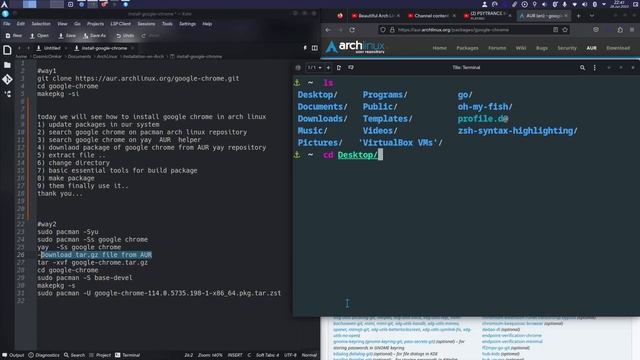This screenshot has height=360, width=640.
Task: Open the Search panel in Kate
Action: [x=74, y=355]
